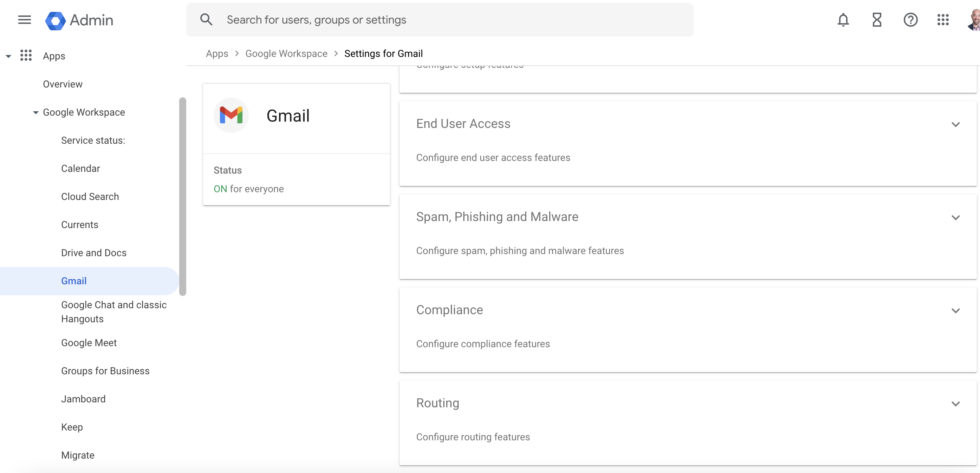Open the notifications bell
This screenshot has height=473, width=980.
[x=843, y=20]
